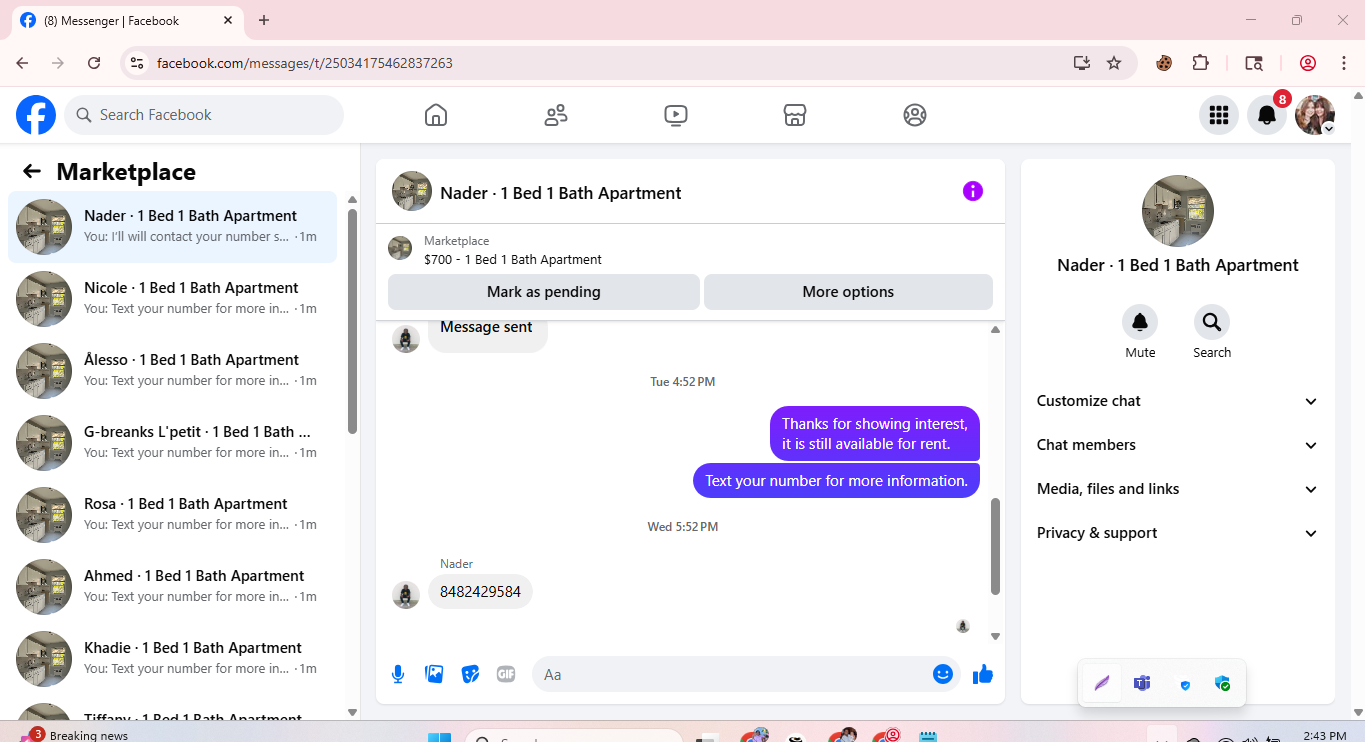Click More options button

coord(848,292)
